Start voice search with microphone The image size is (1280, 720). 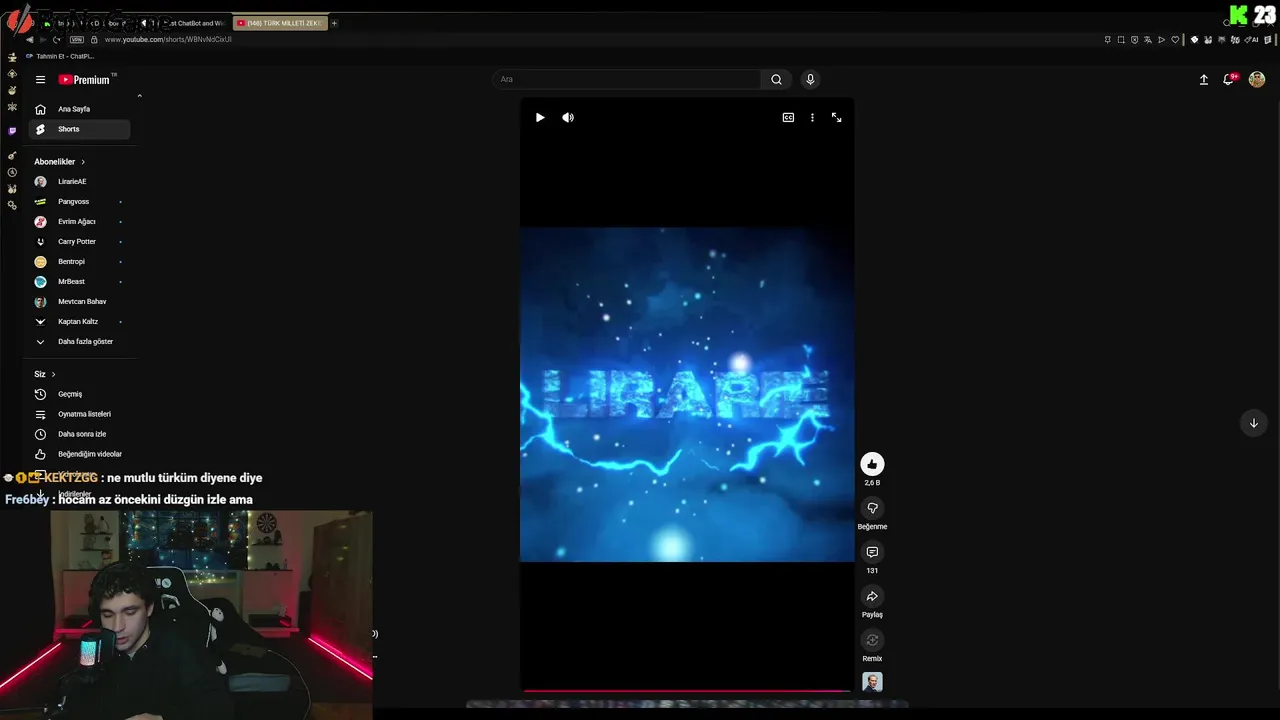click(810, 80)
